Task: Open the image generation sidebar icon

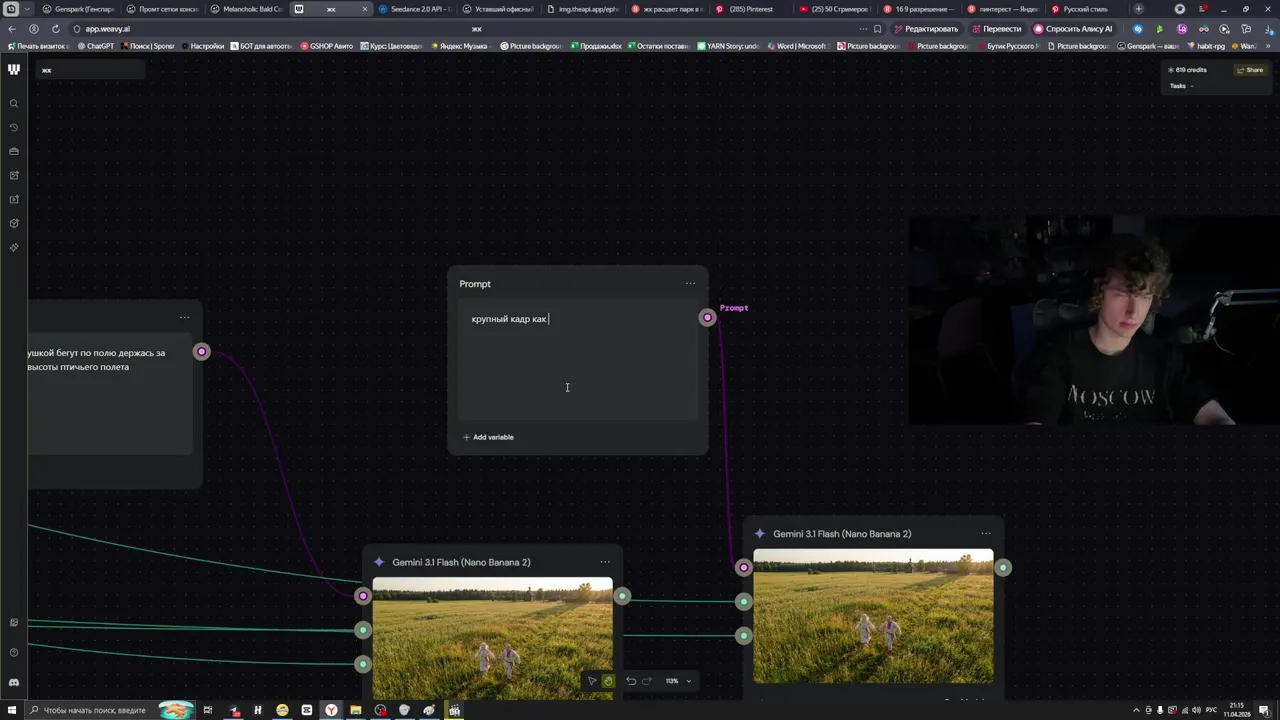Action: coord(14,176)
